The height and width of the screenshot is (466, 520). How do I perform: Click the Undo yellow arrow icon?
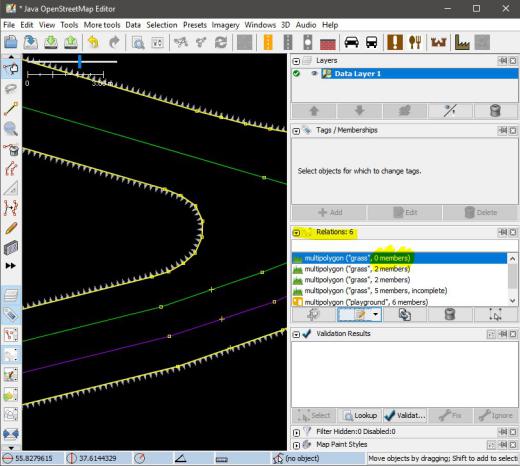click(x=94, y=42)
